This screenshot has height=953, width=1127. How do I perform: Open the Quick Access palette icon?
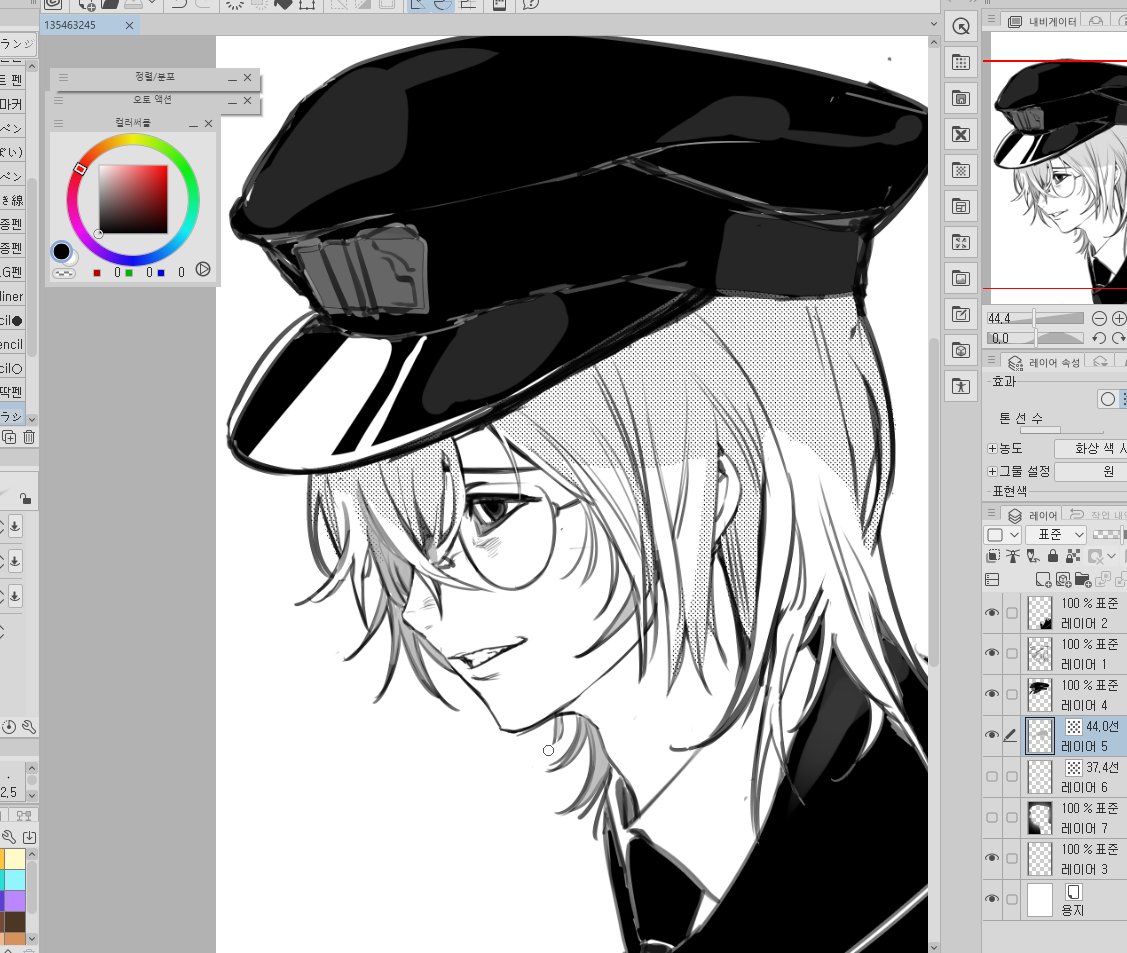coord(961,27)
